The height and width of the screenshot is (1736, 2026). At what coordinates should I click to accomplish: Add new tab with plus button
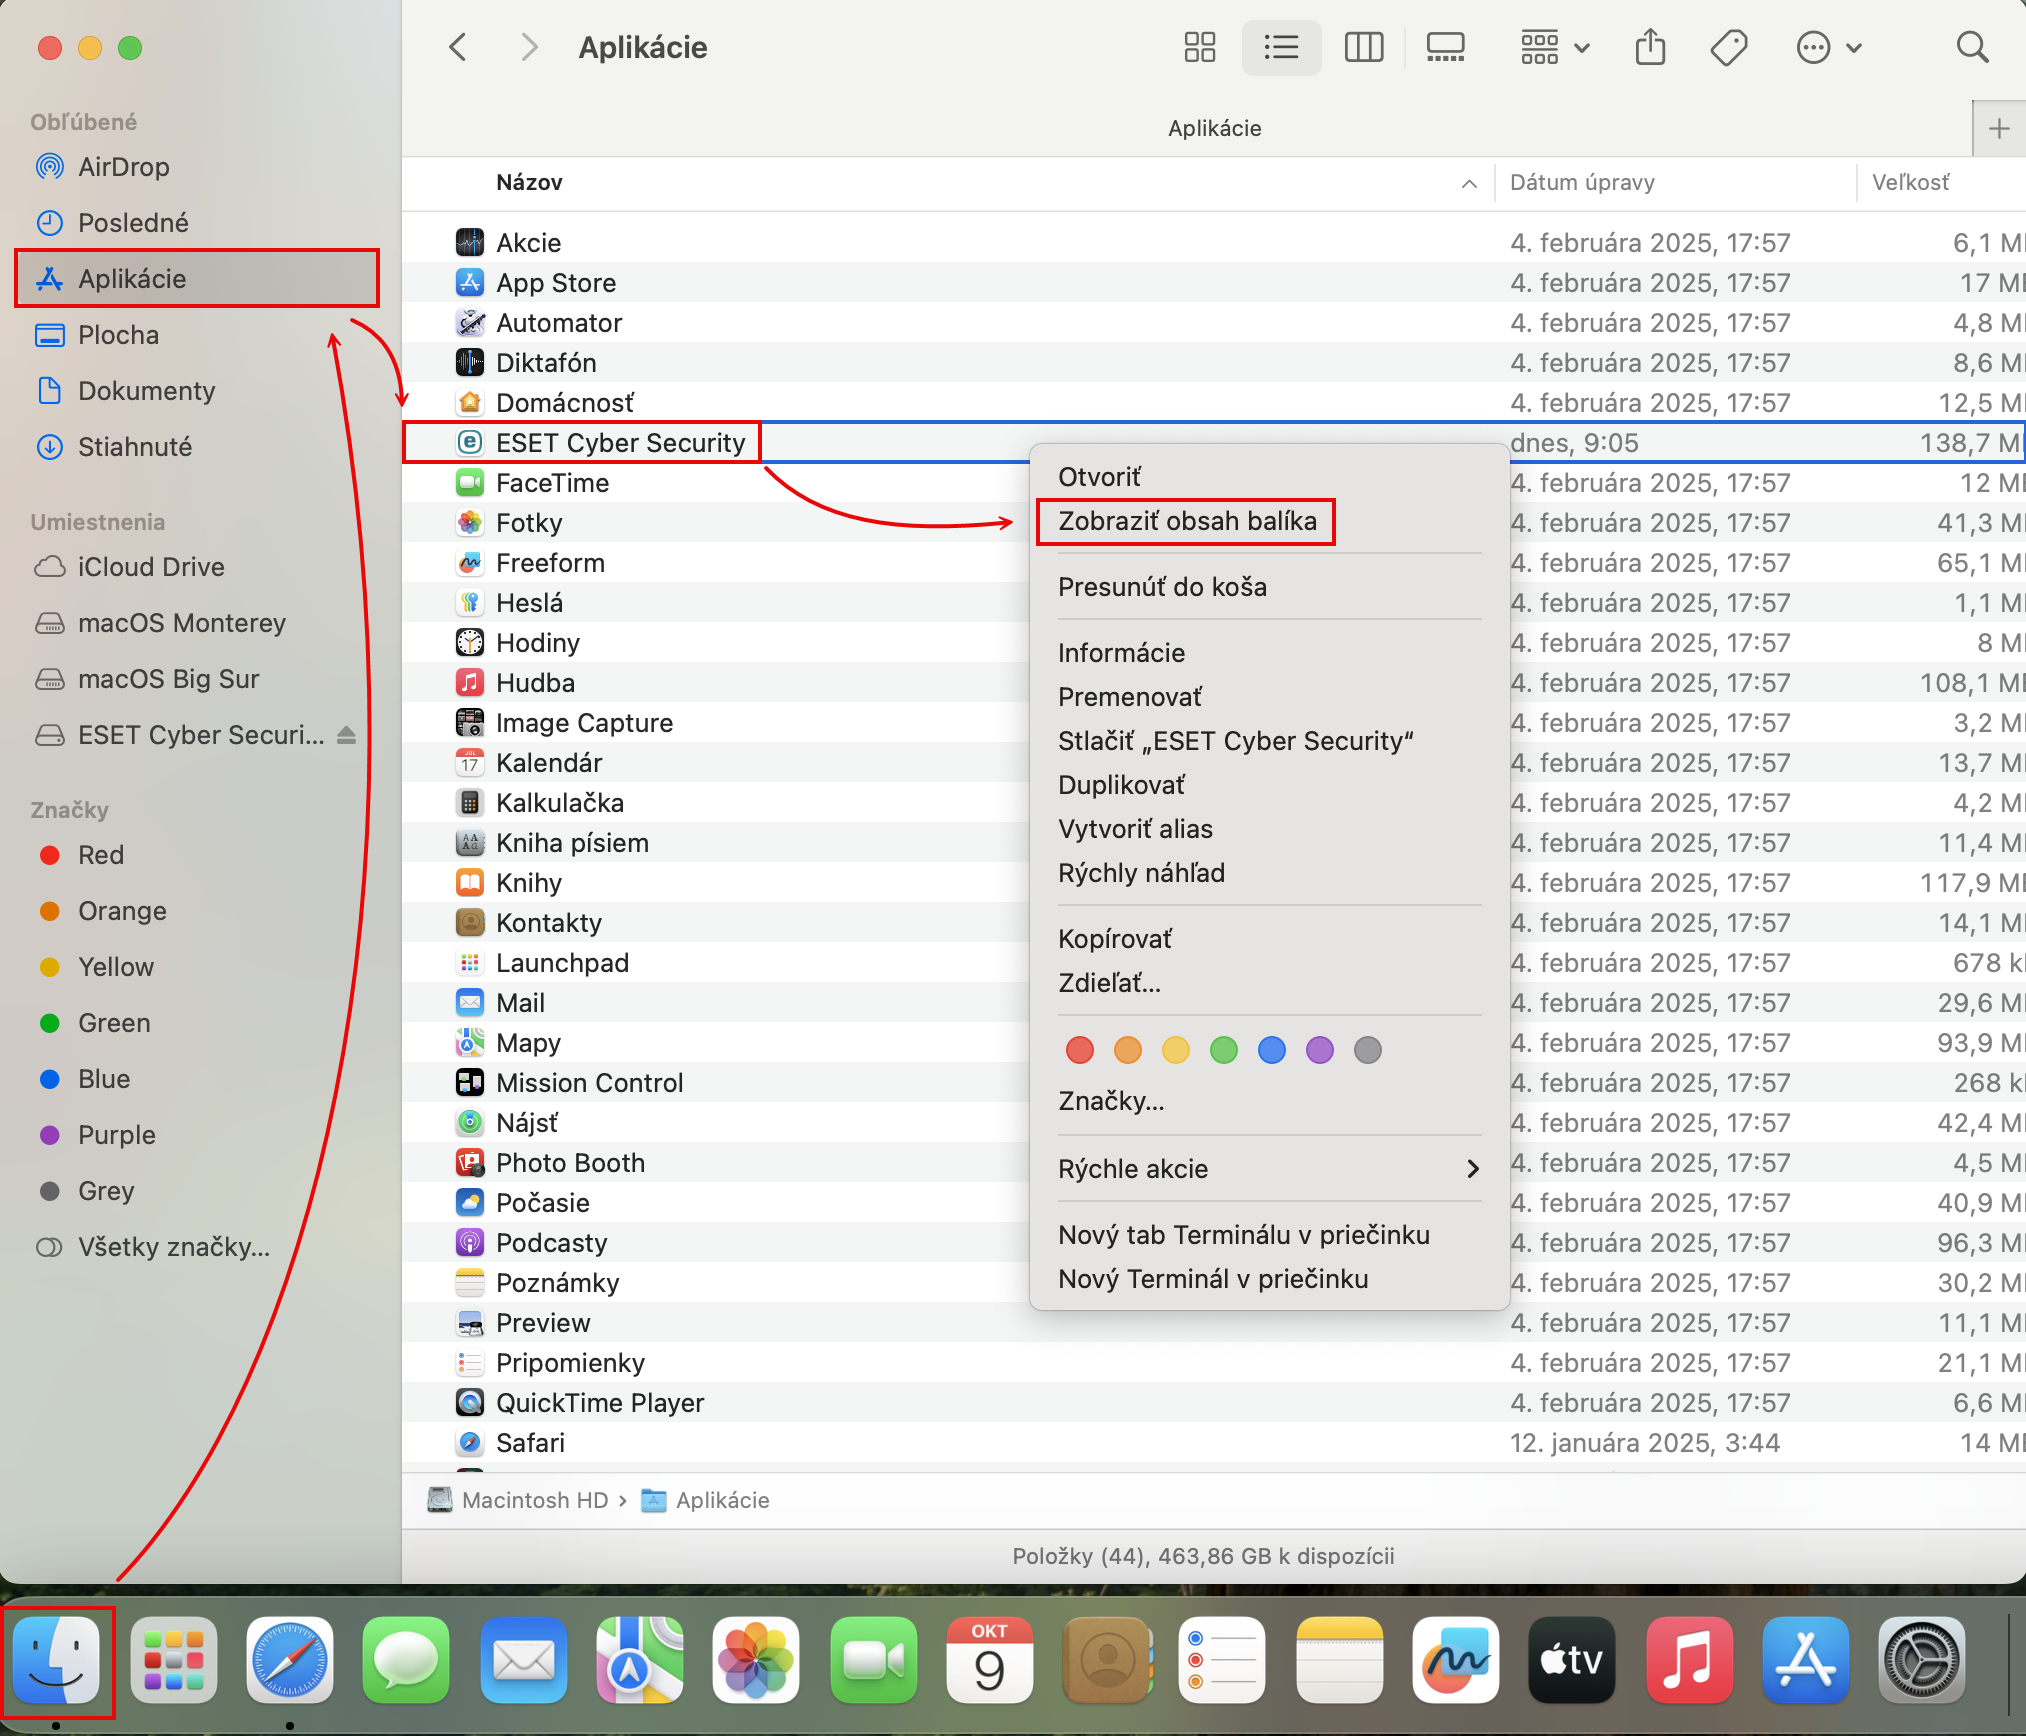[1998, 128]
